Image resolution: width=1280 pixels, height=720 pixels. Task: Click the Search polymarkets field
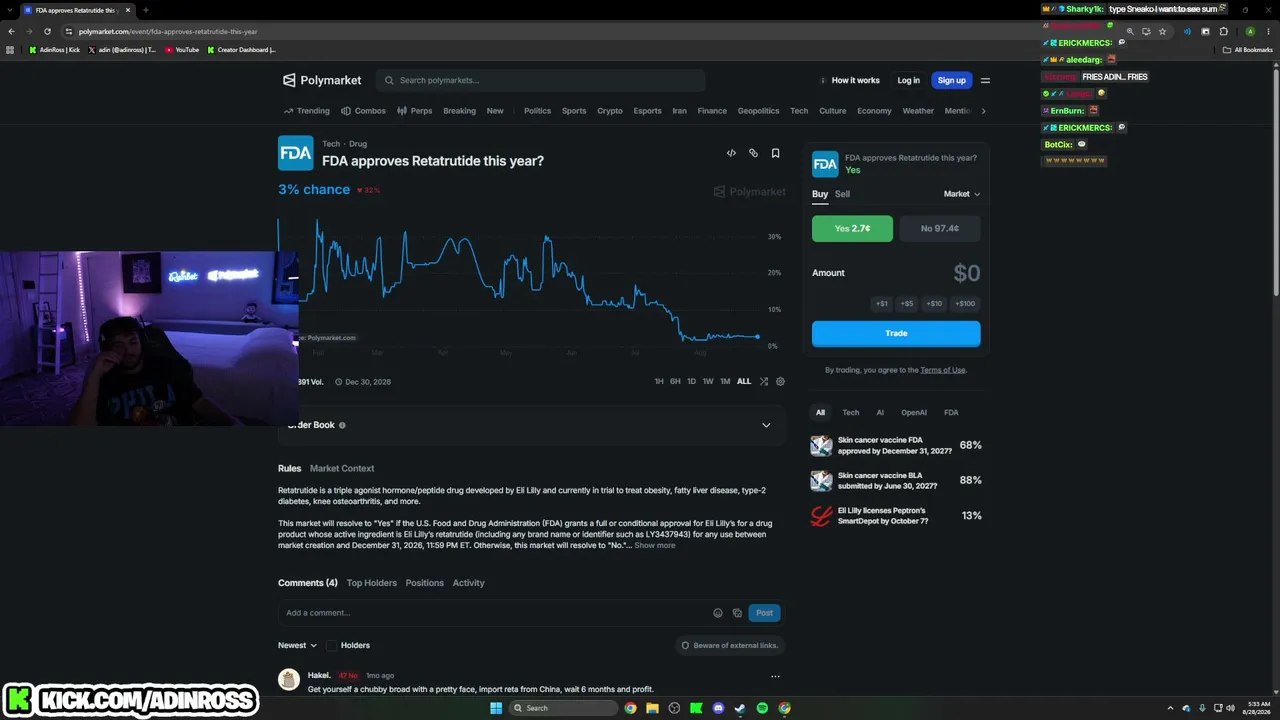541,80
